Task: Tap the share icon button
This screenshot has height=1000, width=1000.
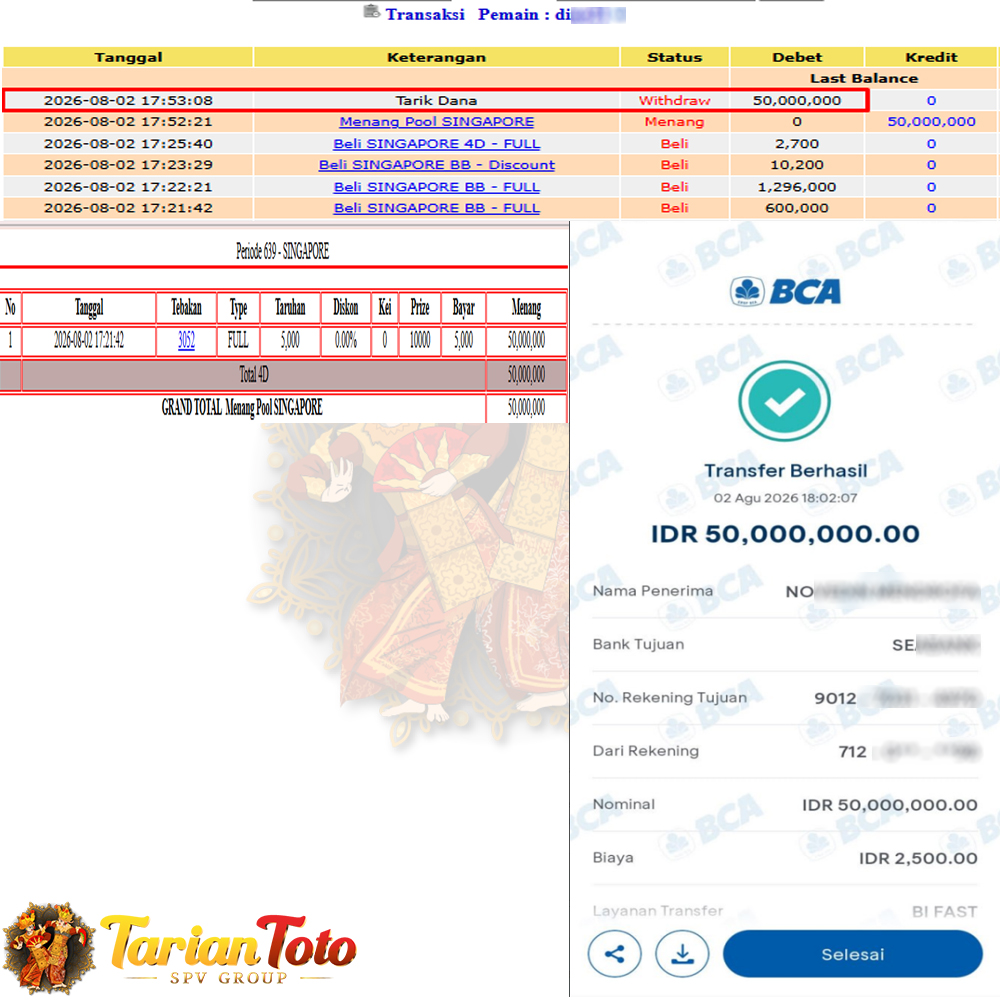Action: [614, 954]
